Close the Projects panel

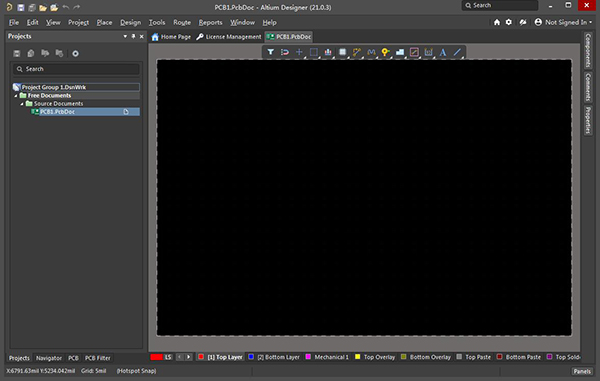tap(142, 36)
